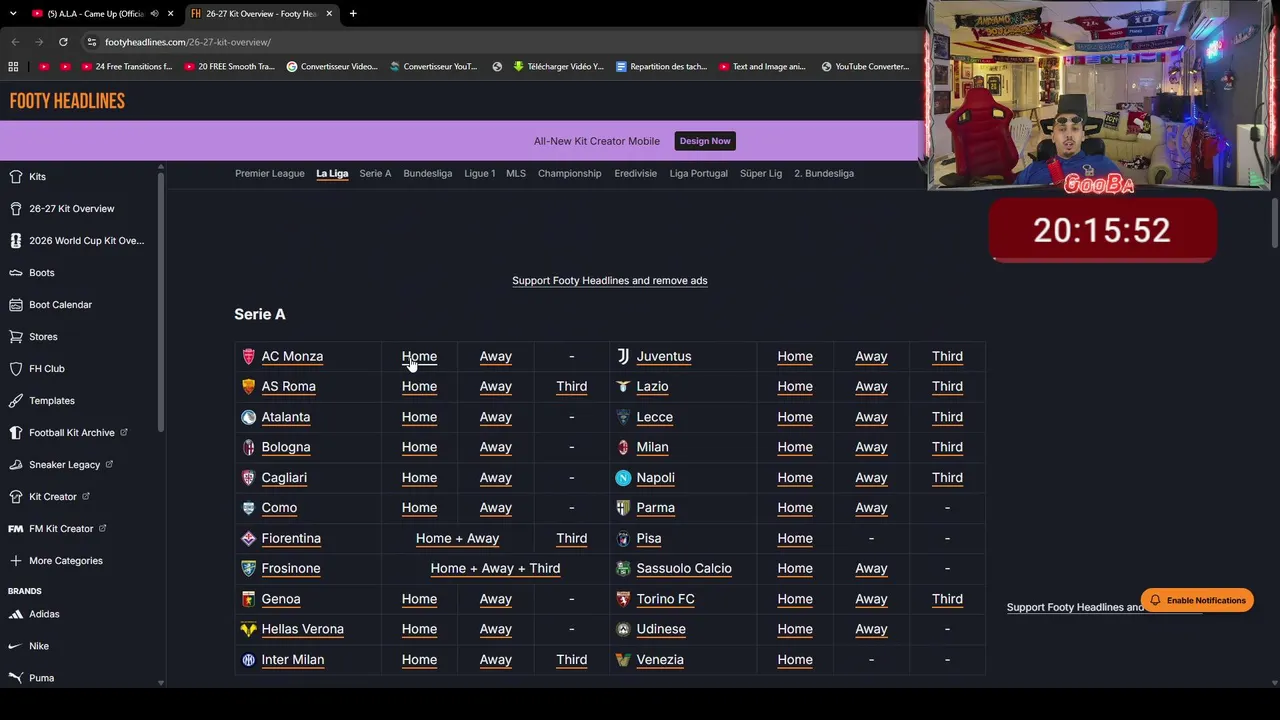The height and width of the screenshot is (720, 1280).
Task: Open the Chrome apps grid icon
Action: click(13, 67)
